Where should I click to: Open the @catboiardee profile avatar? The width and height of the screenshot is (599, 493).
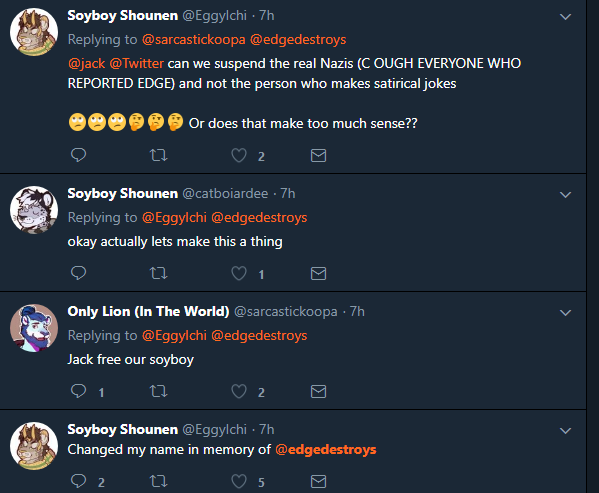click(x=34, y=210)
